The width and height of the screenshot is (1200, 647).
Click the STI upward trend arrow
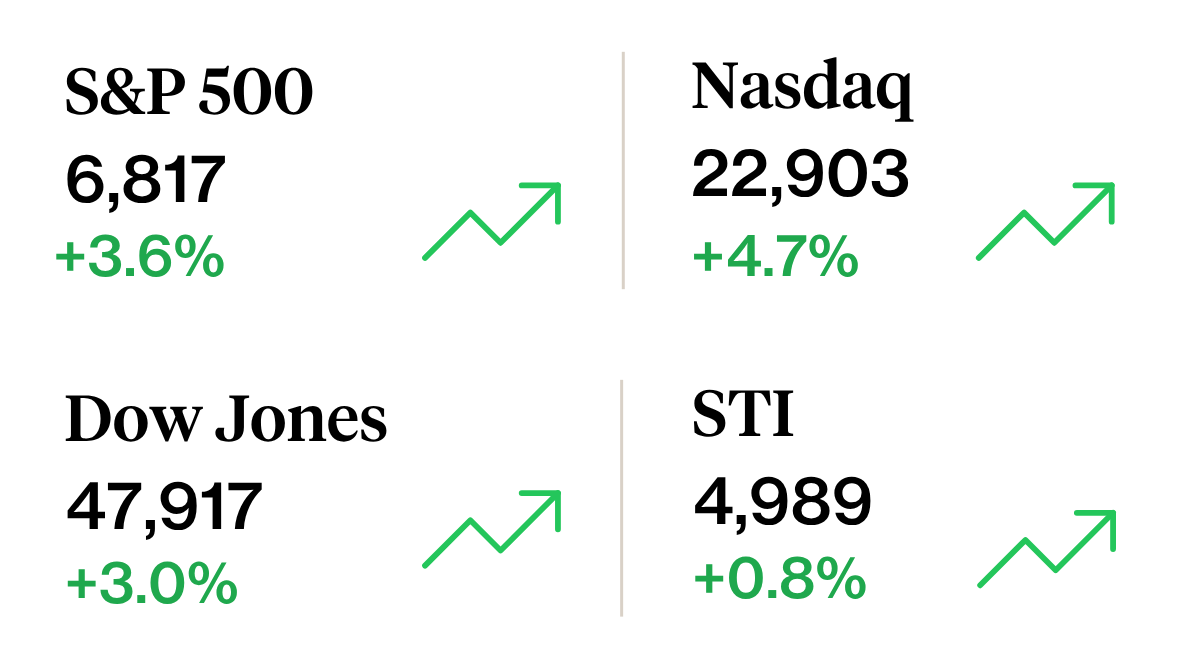point(1046,548)
